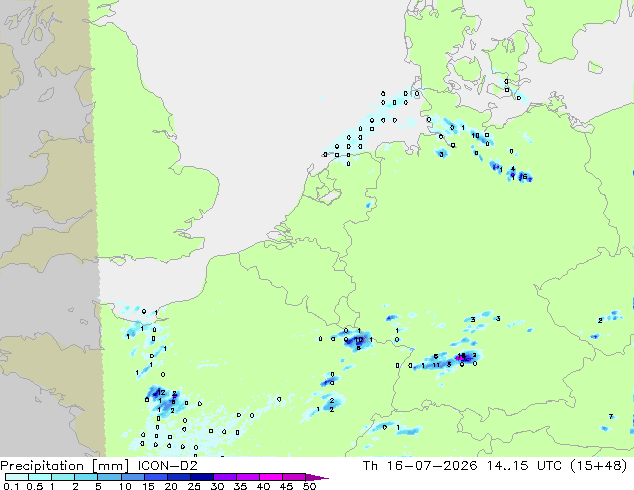The height and width of the screenshot is (490, 634).
Task: Click the '35' legend label
Action: click(240, 486)
